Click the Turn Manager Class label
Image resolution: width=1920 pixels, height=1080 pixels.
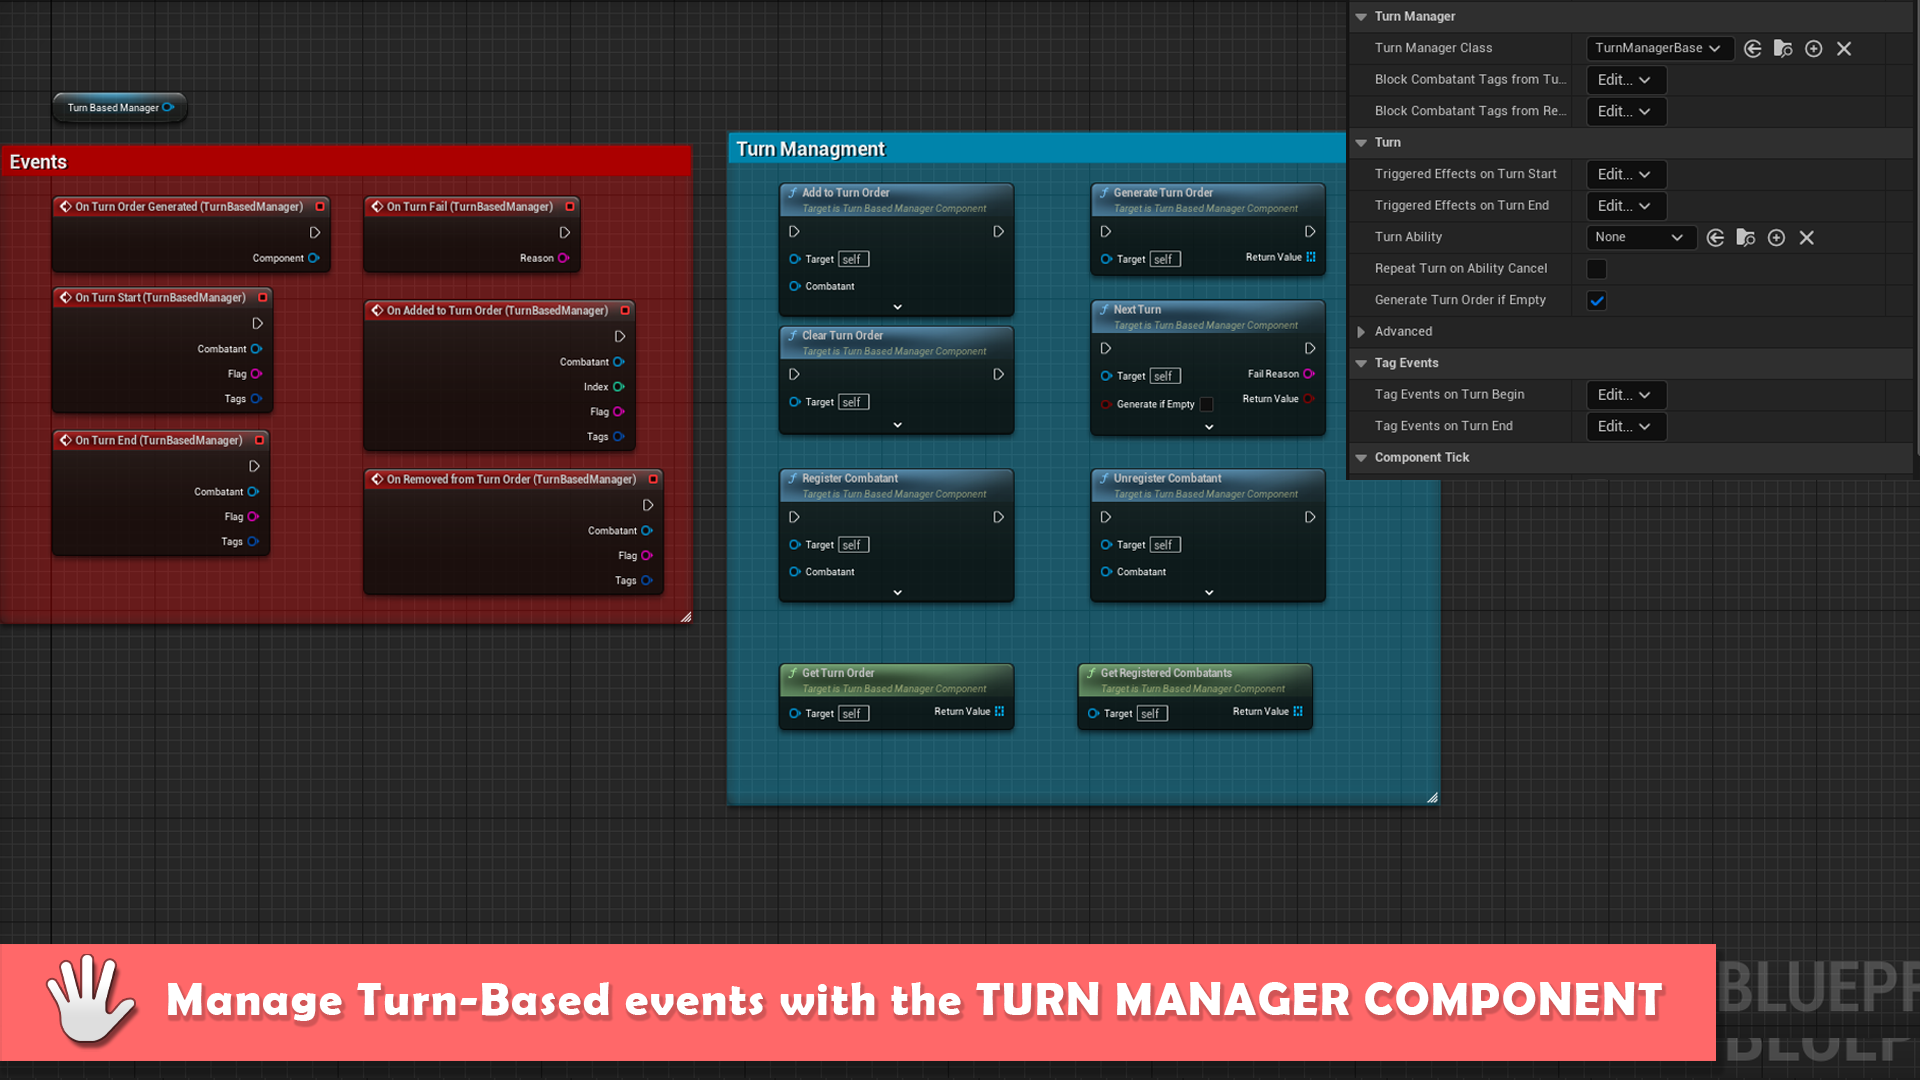coord(1433,48)
